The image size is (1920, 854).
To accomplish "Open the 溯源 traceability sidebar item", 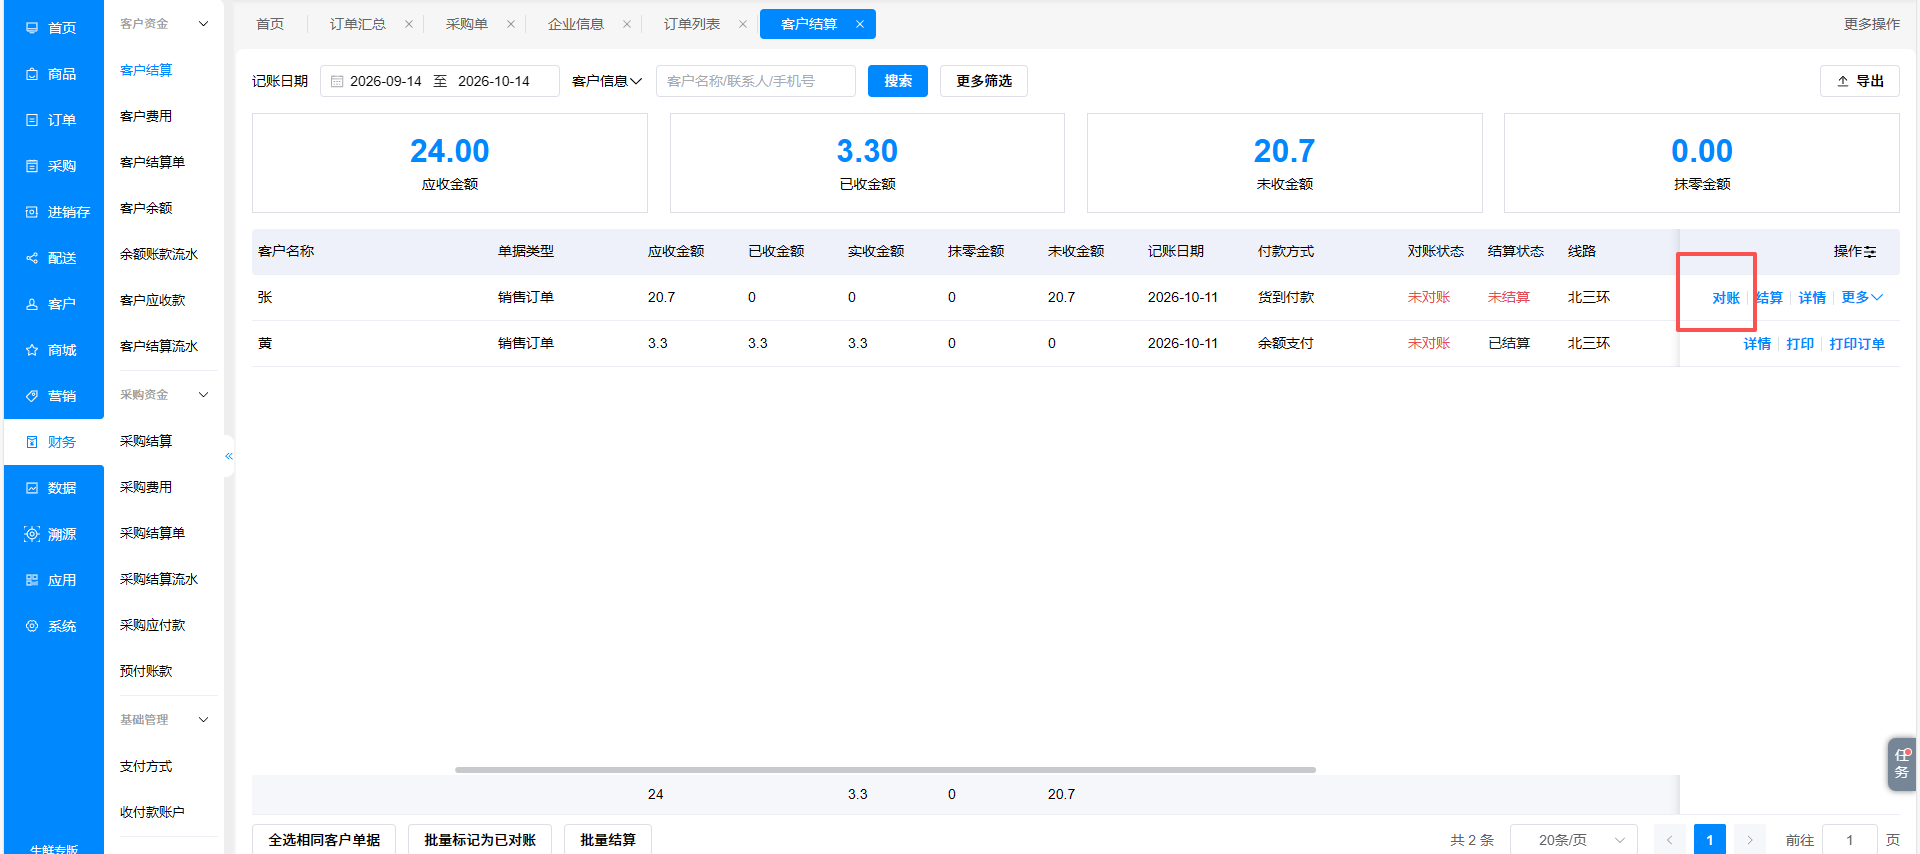I will 52,534.
